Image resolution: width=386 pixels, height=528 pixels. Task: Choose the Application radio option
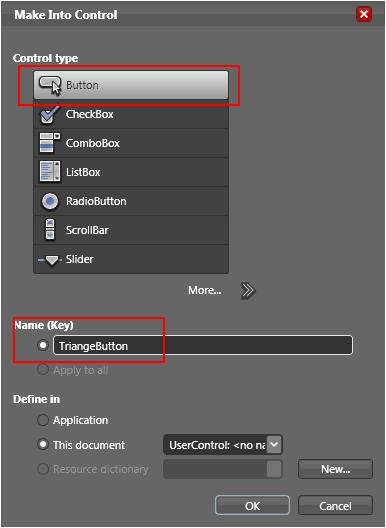(43, 420)
